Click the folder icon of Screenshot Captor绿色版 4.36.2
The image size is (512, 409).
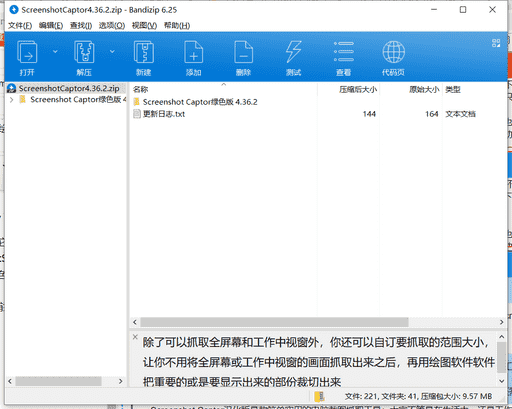click(136, 102)
